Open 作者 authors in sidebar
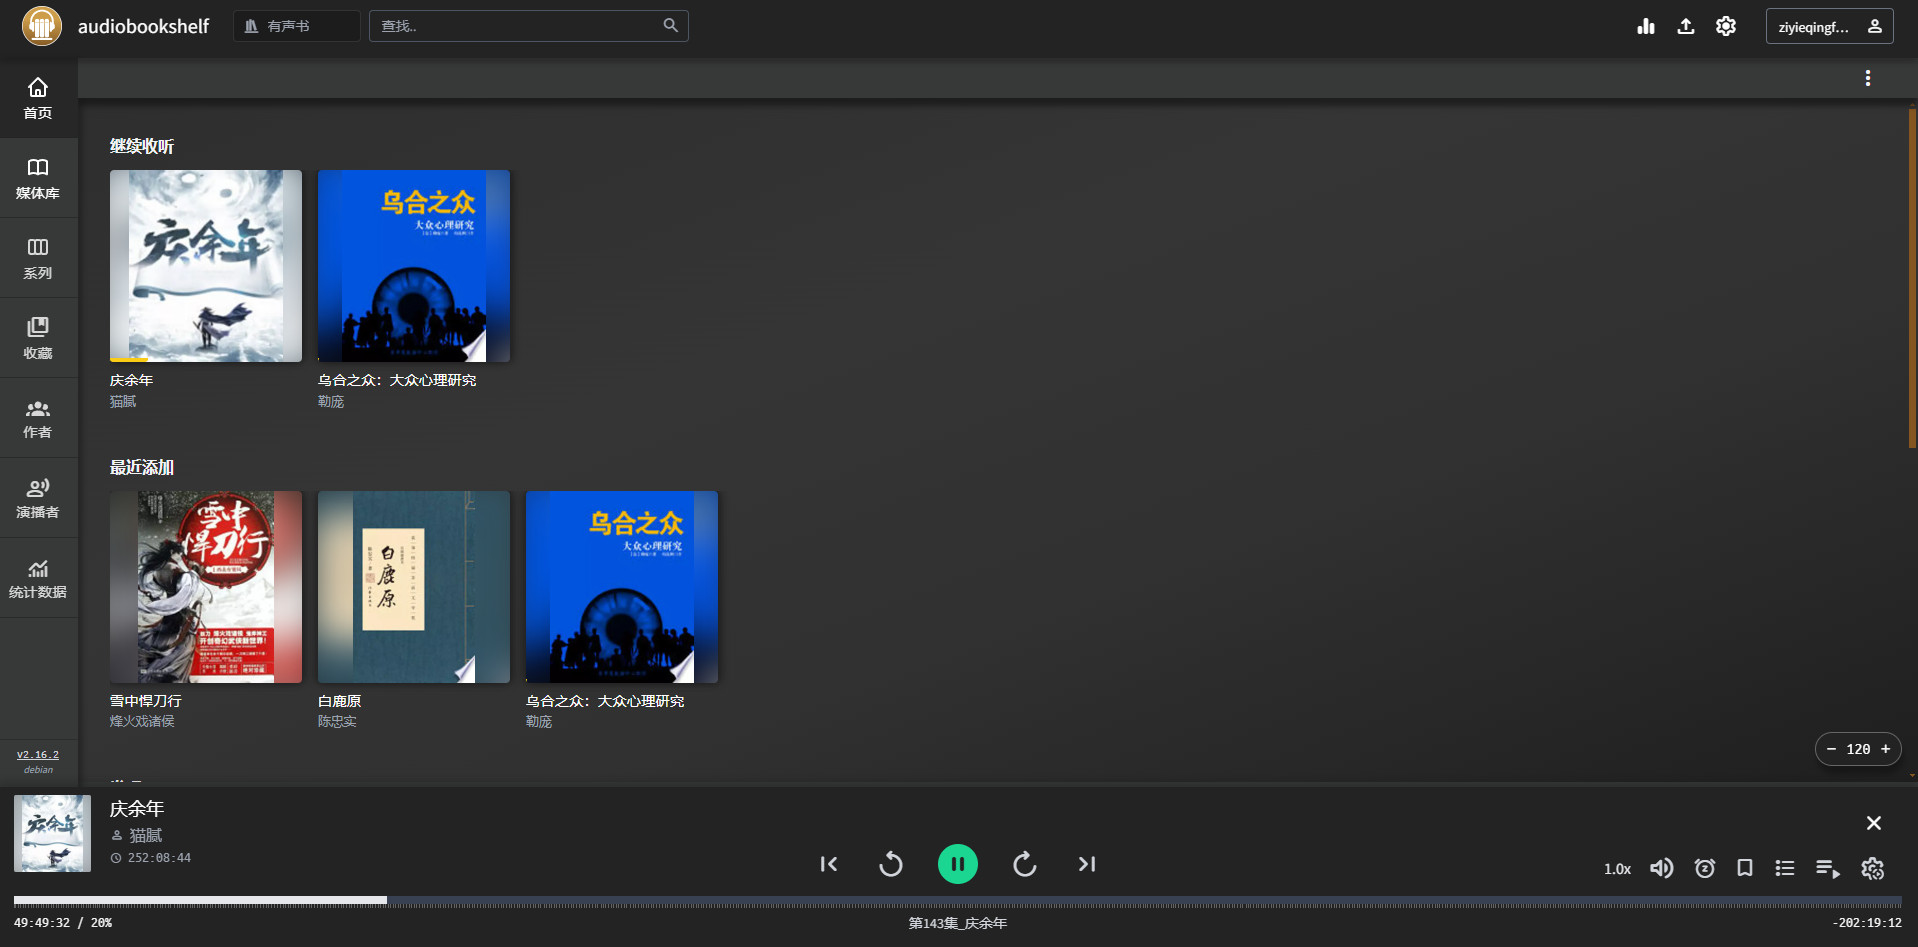Viewport: 1918px width, 947px height. pos(38,418)
